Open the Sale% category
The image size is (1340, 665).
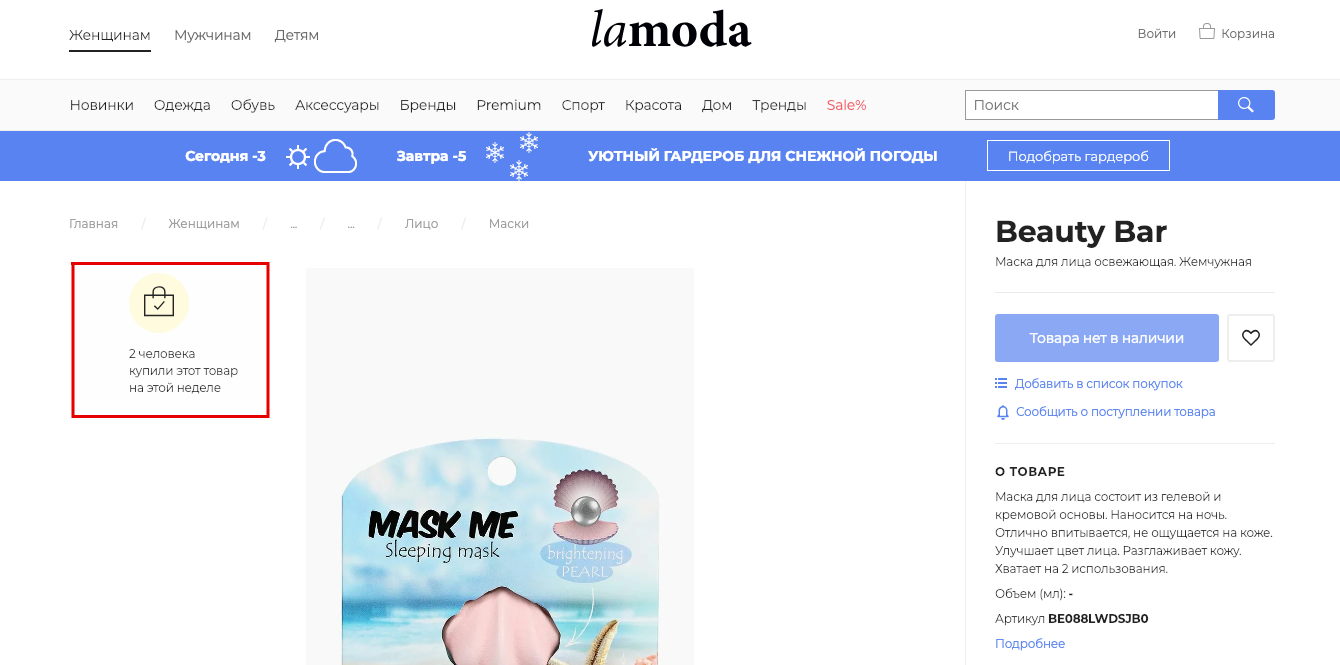846,105
